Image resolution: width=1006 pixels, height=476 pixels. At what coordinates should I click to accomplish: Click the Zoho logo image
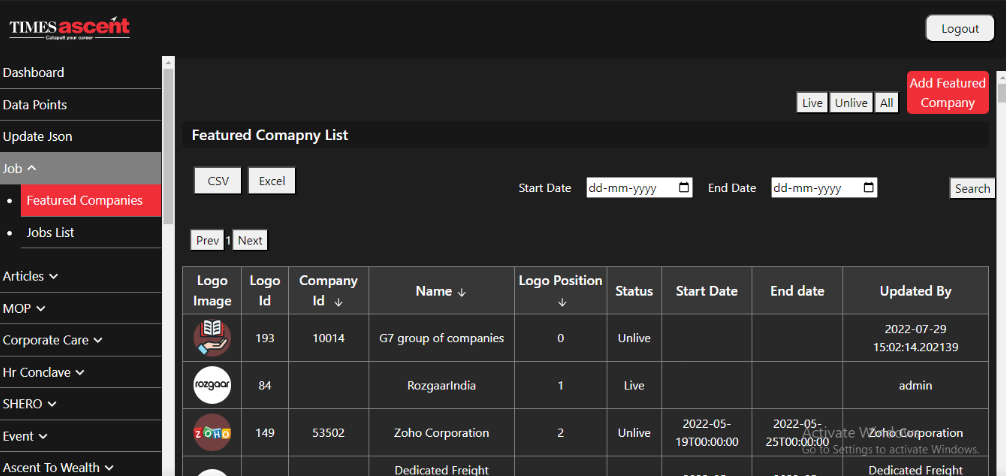pyautogui.click(x=212, y=432)
